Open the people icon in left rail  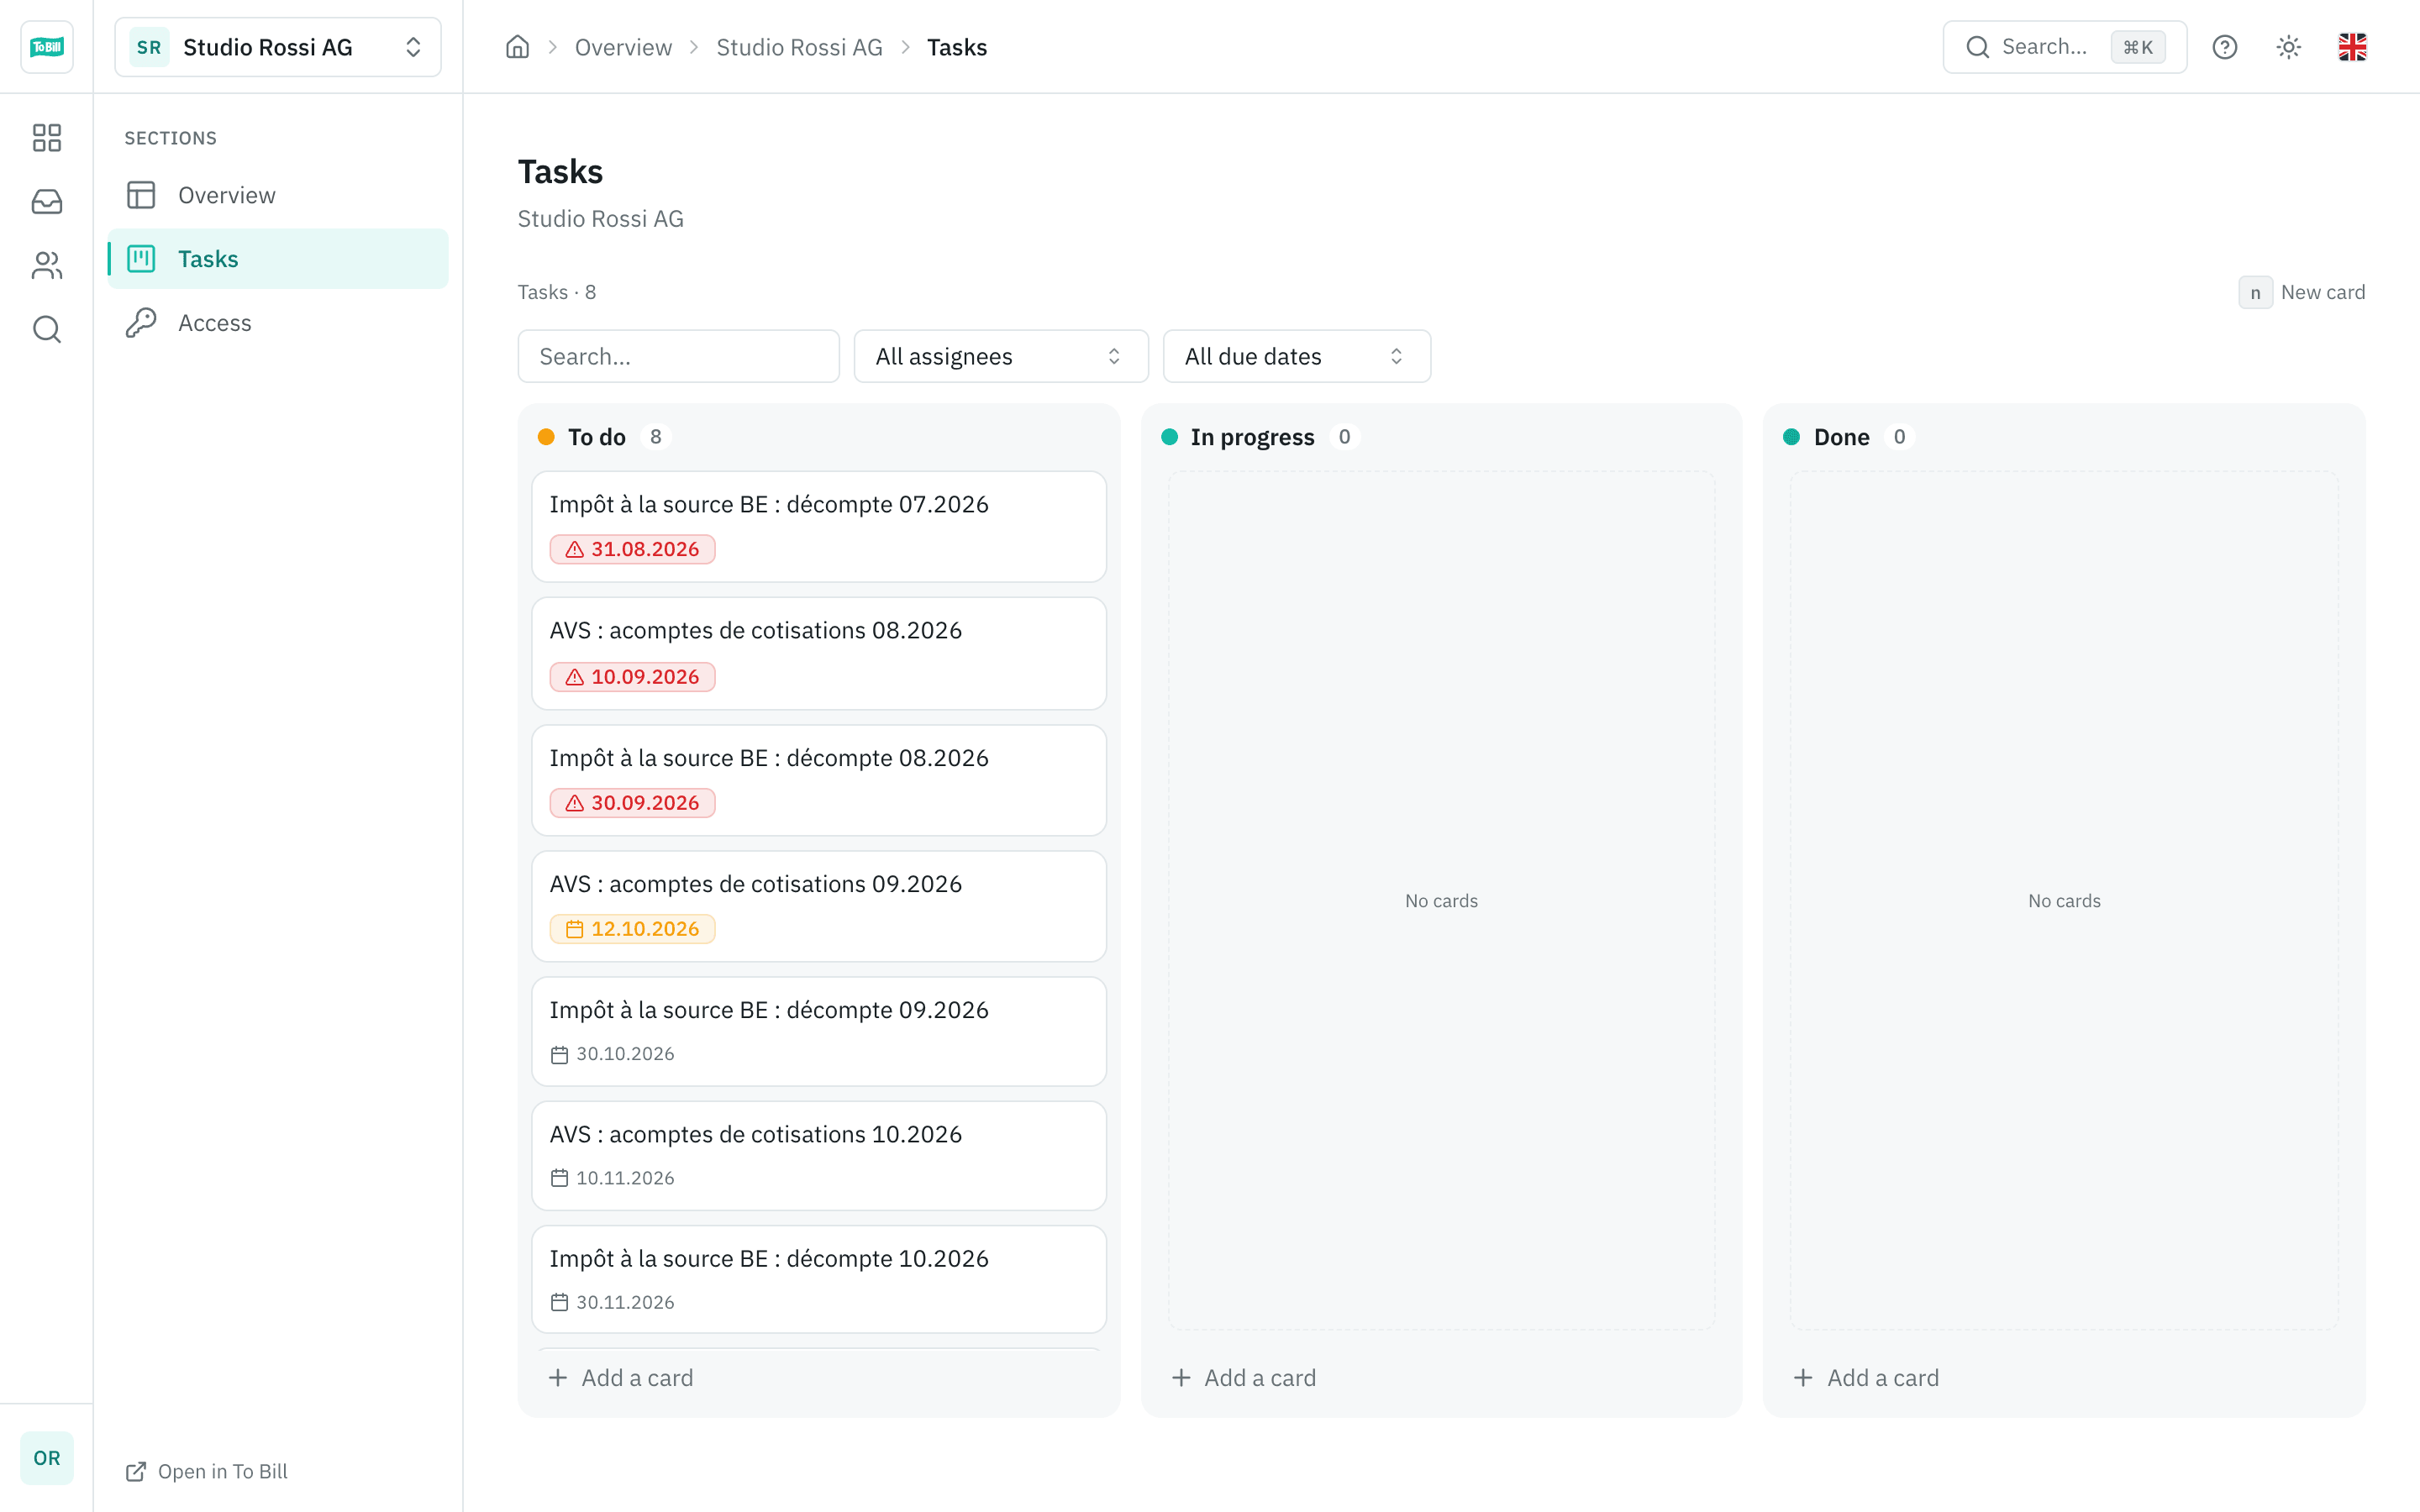46,265
